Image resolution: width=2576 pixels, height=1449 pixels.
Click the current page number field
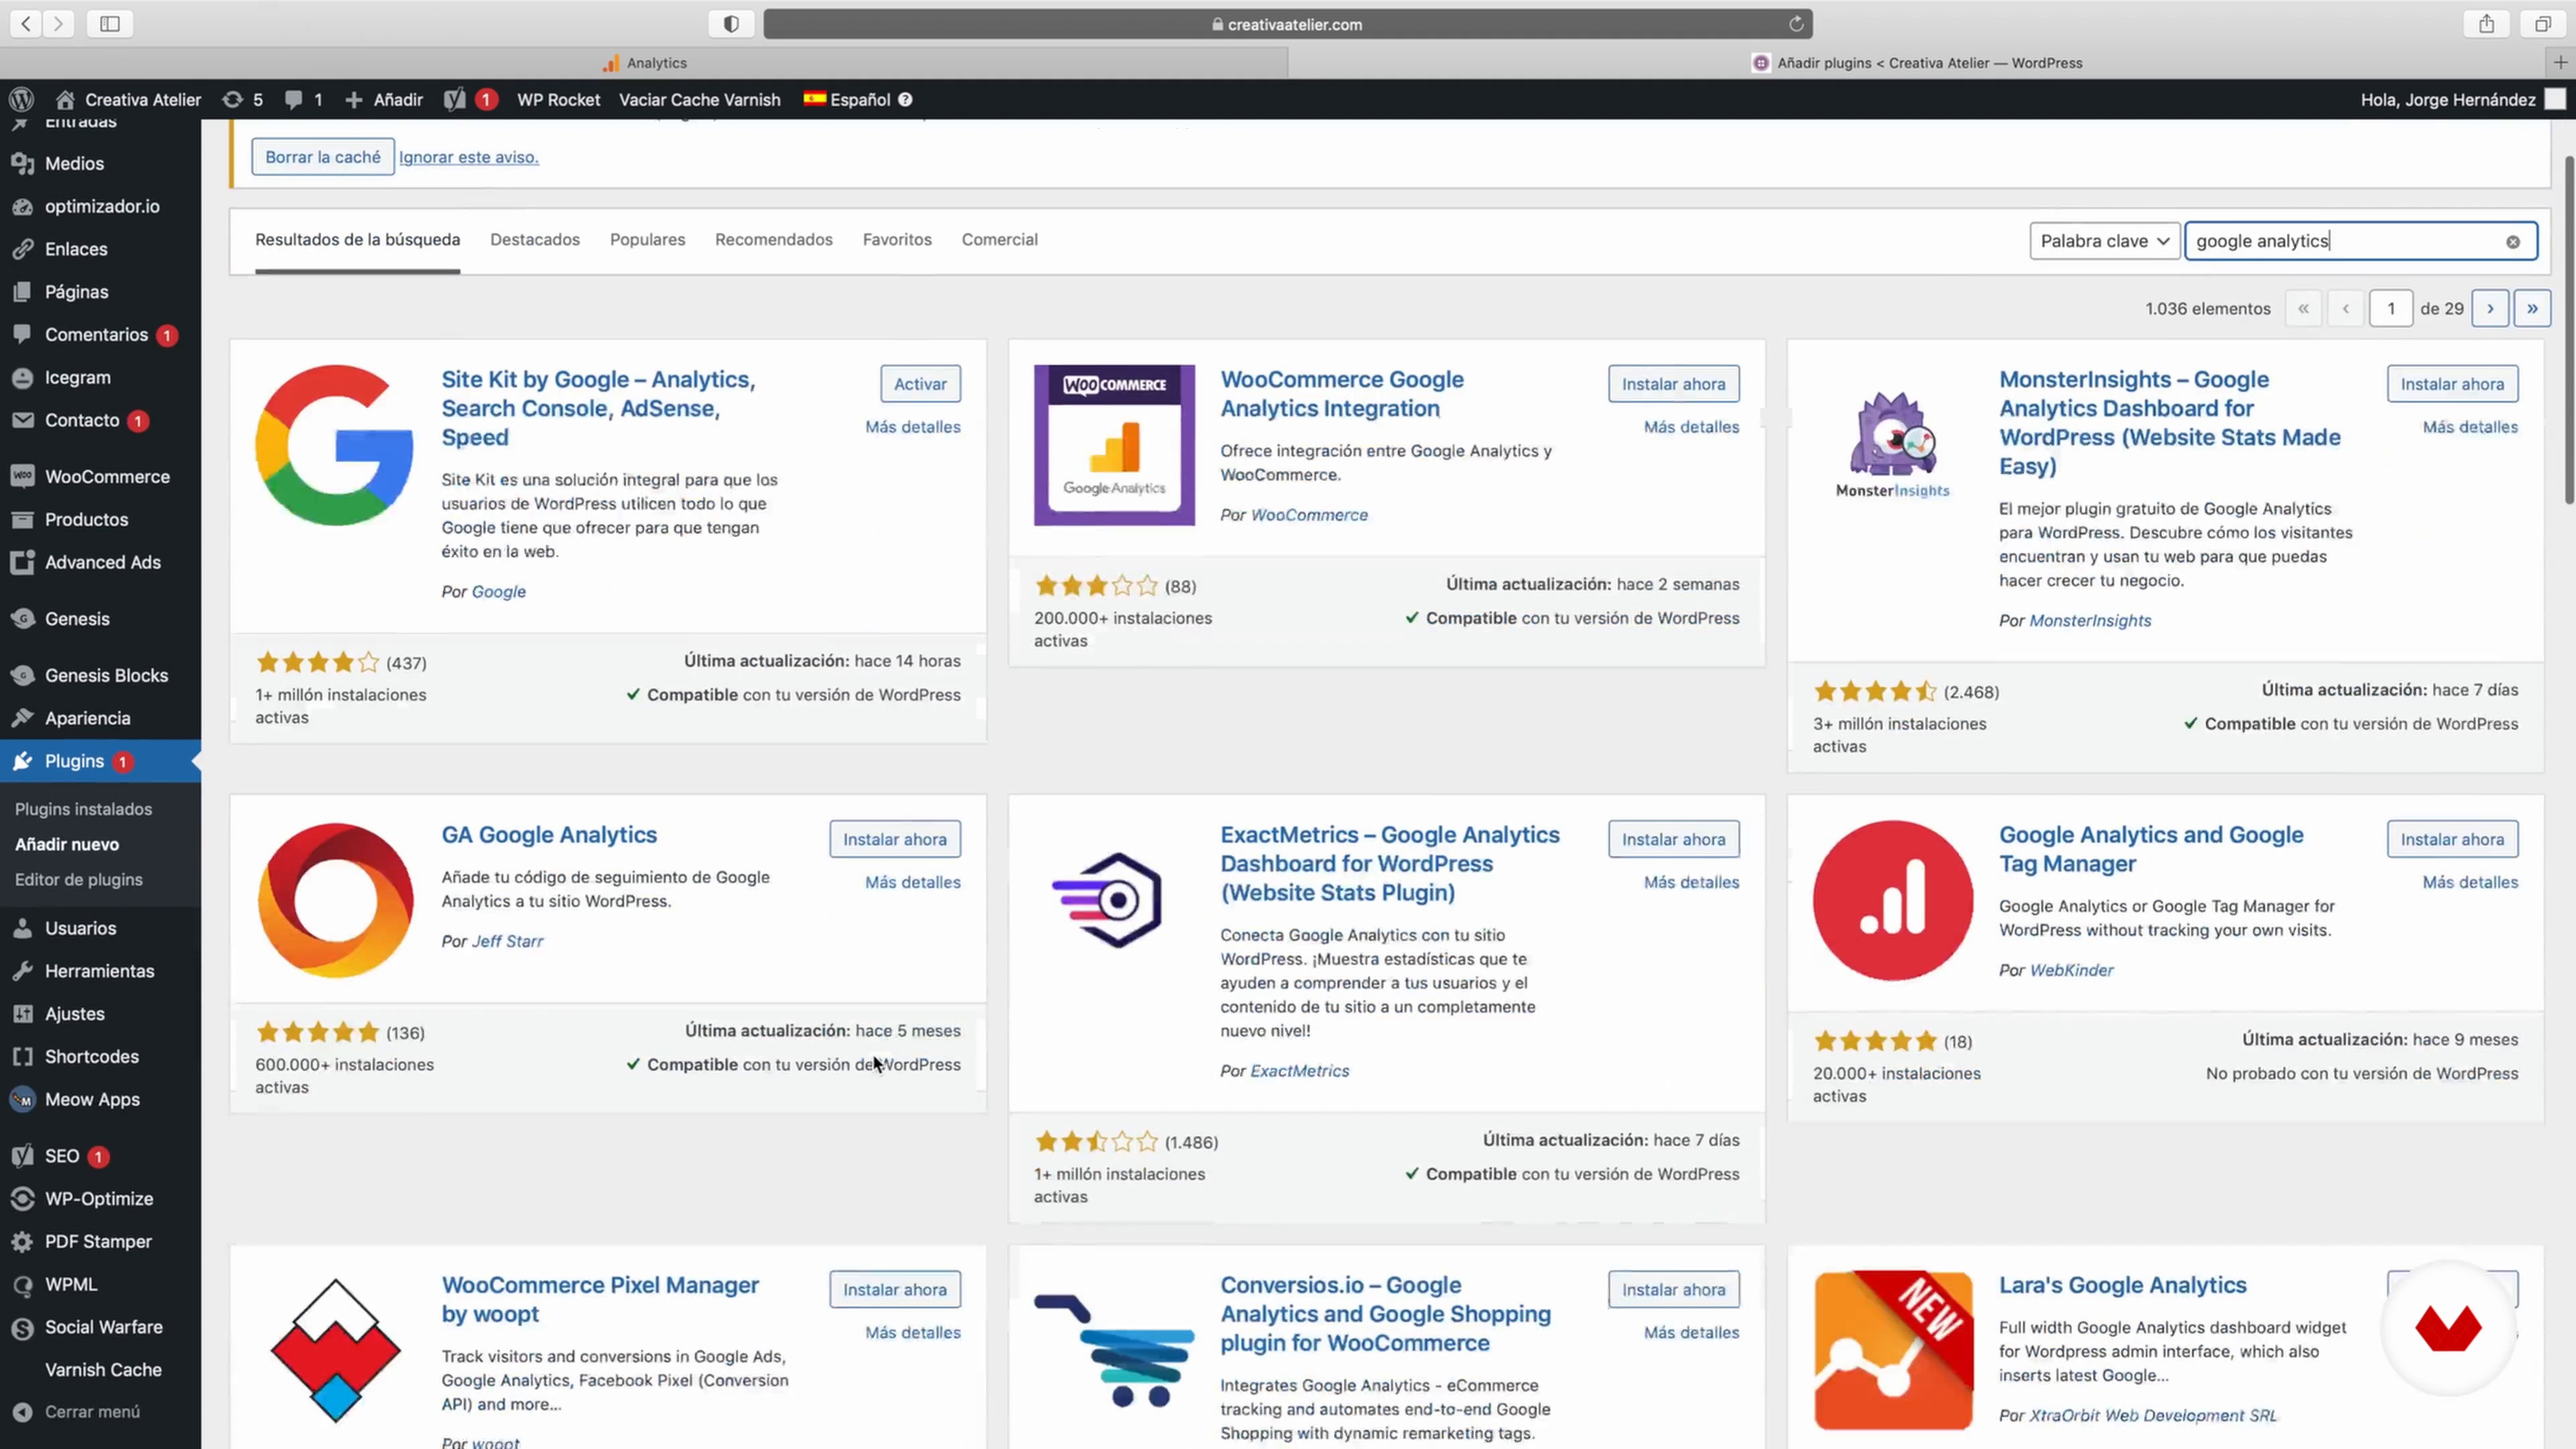(x=2391, y=309)
